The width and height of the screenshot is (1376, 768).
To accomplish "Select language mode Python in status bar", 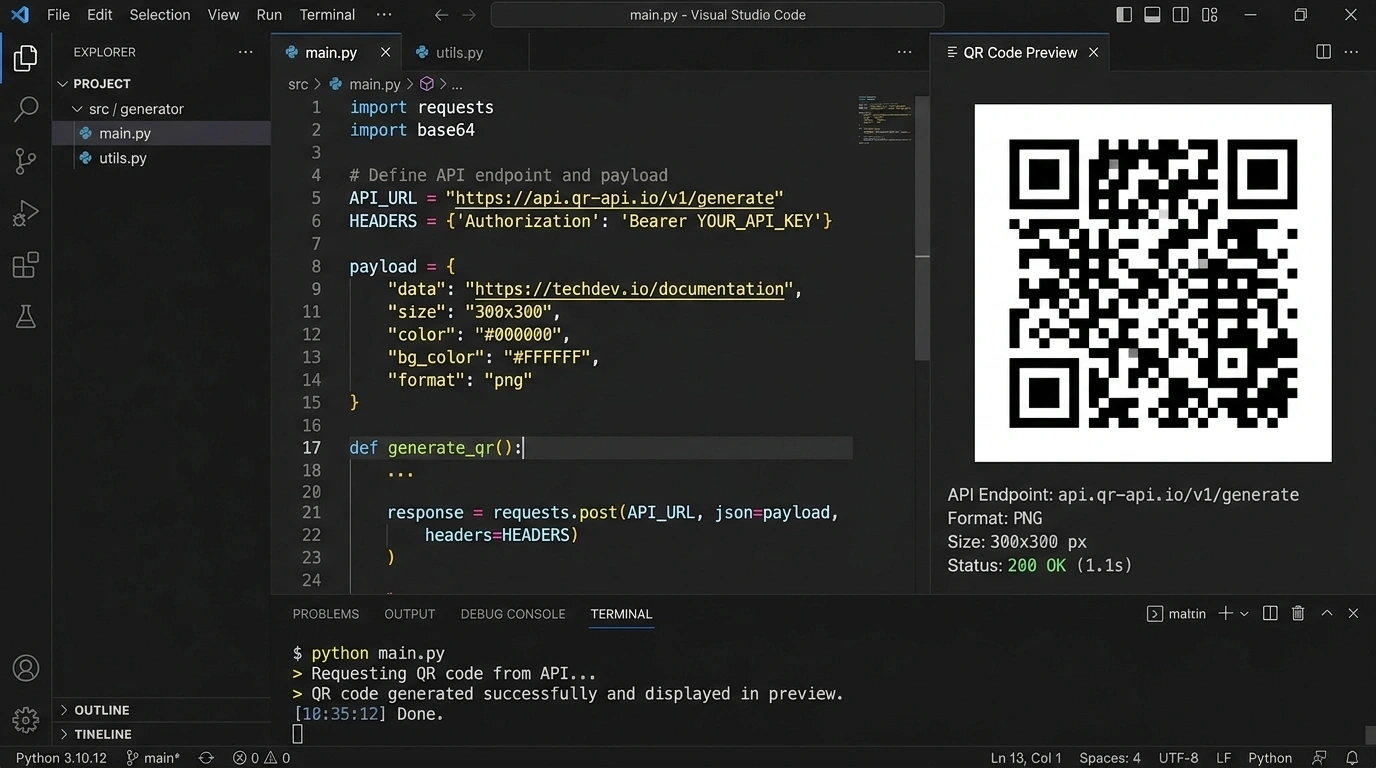I will pyautogui.click(x=1270, y=758).
